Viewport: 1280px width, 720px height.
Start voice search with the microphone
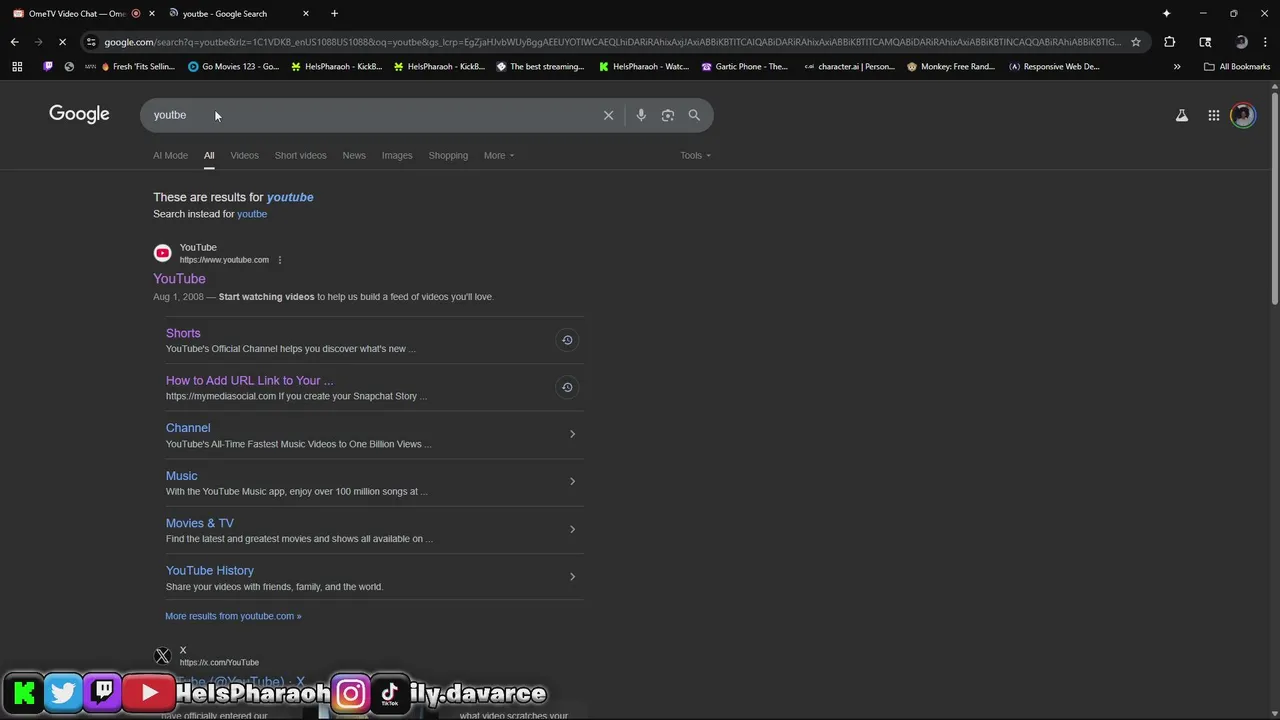click(641, 115)
